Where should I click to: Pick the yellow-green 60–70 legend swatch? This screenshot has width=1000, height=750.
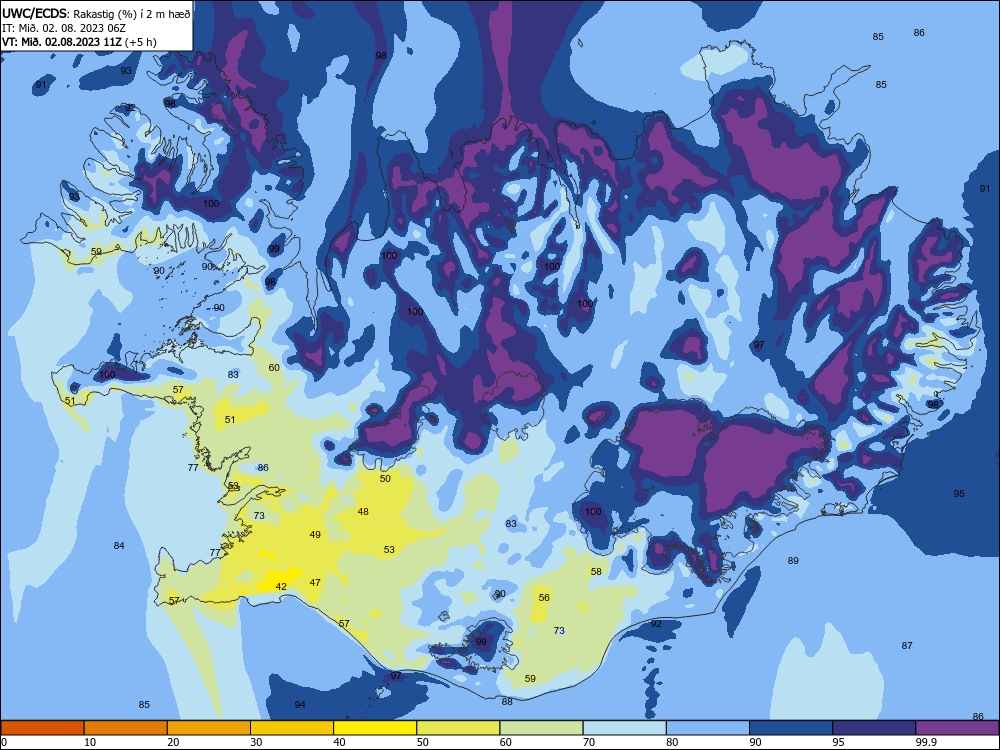click(x=541, y=728)
